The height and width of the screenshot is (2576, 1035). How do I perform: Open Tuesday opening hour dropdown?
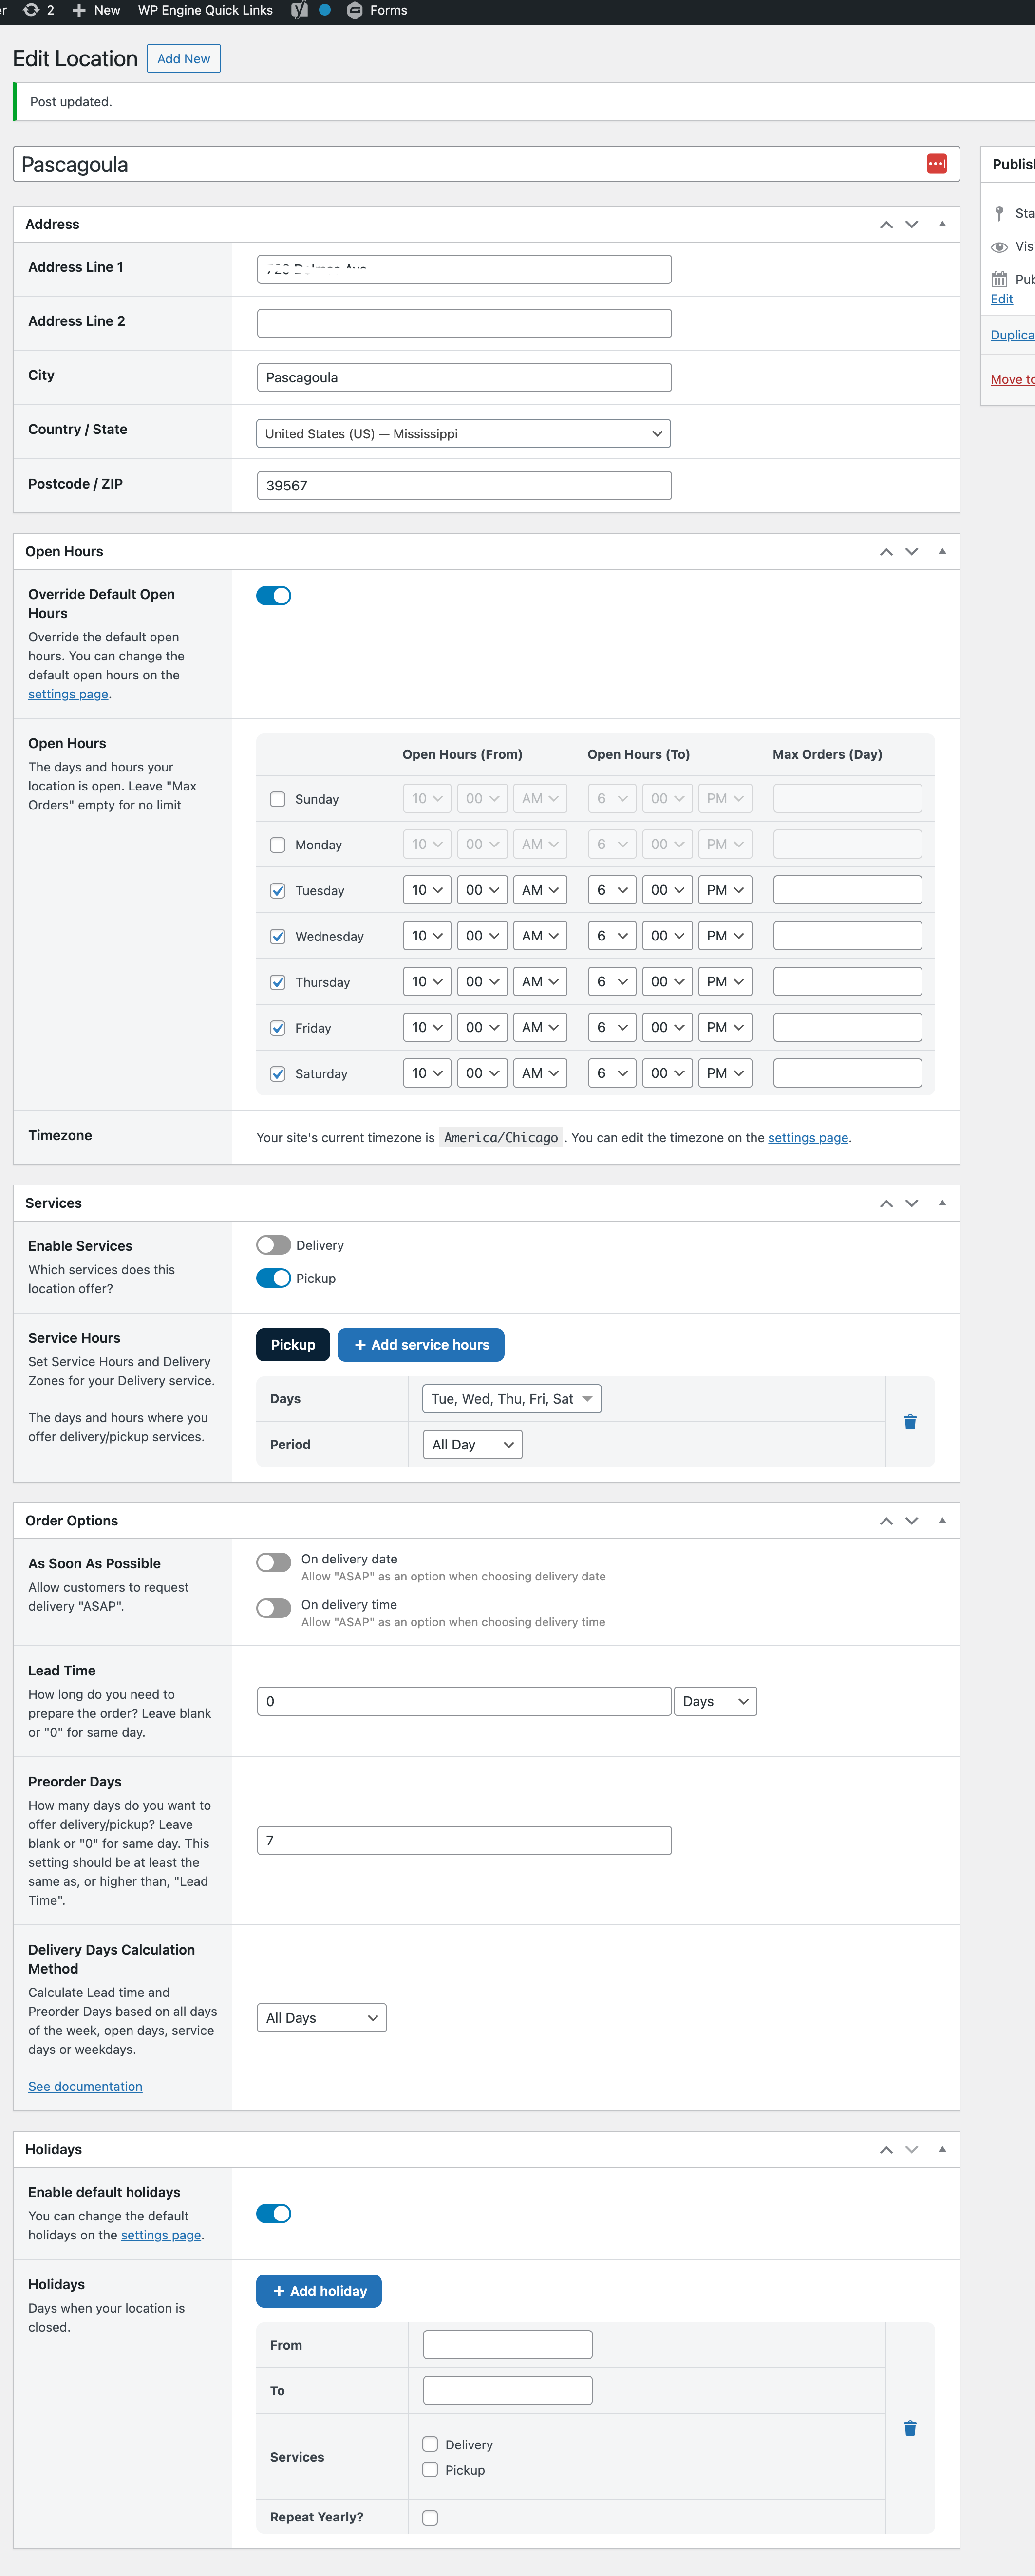(x=427, y=890)
